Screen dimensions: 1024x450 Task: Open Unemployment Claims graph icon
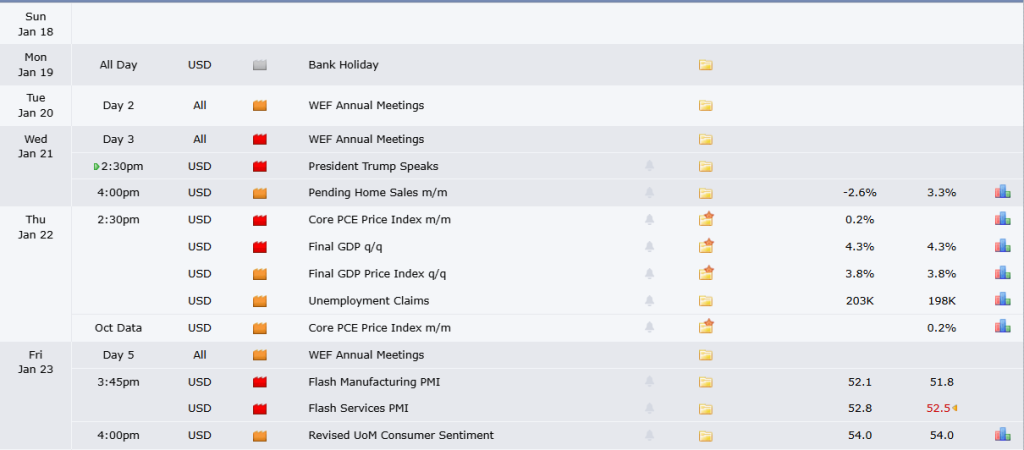(1002, 300)
